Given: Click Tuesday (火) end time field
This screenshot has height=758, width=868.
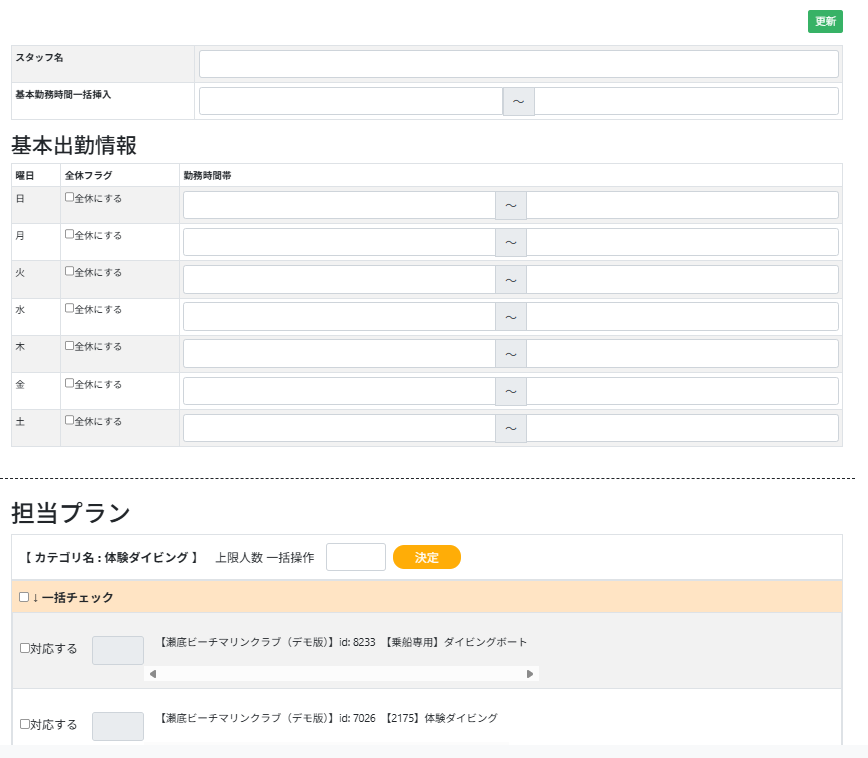Looking at the screenshot, I should (x=682, y=279).
